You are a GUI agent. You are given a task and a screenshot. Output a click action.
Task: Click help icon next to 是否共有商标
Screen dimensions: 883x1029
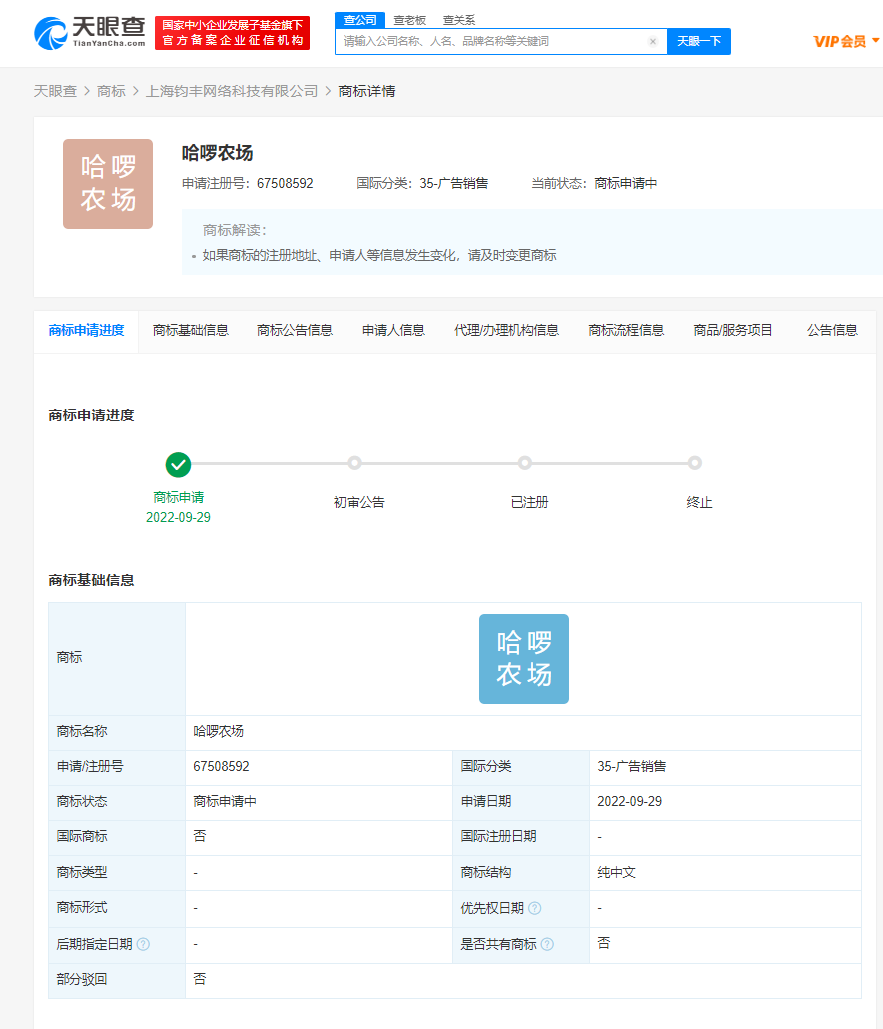[548, 944]
